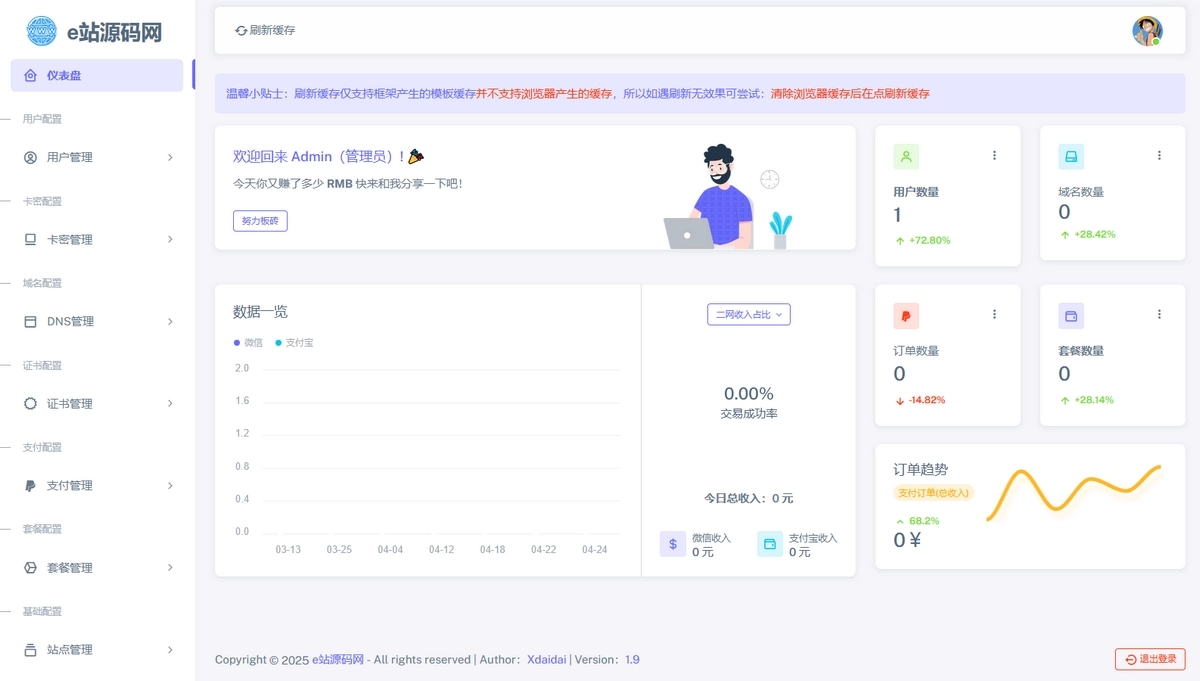Open the three-dot menu on 套餐数量 card
This screenshot has width=1200, height=681.
[x=1159, y=314]
